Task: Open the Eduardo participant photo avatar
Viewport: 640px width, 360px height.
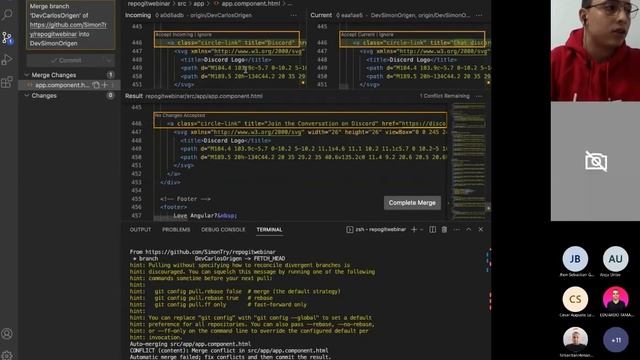Action: [616, 299]
